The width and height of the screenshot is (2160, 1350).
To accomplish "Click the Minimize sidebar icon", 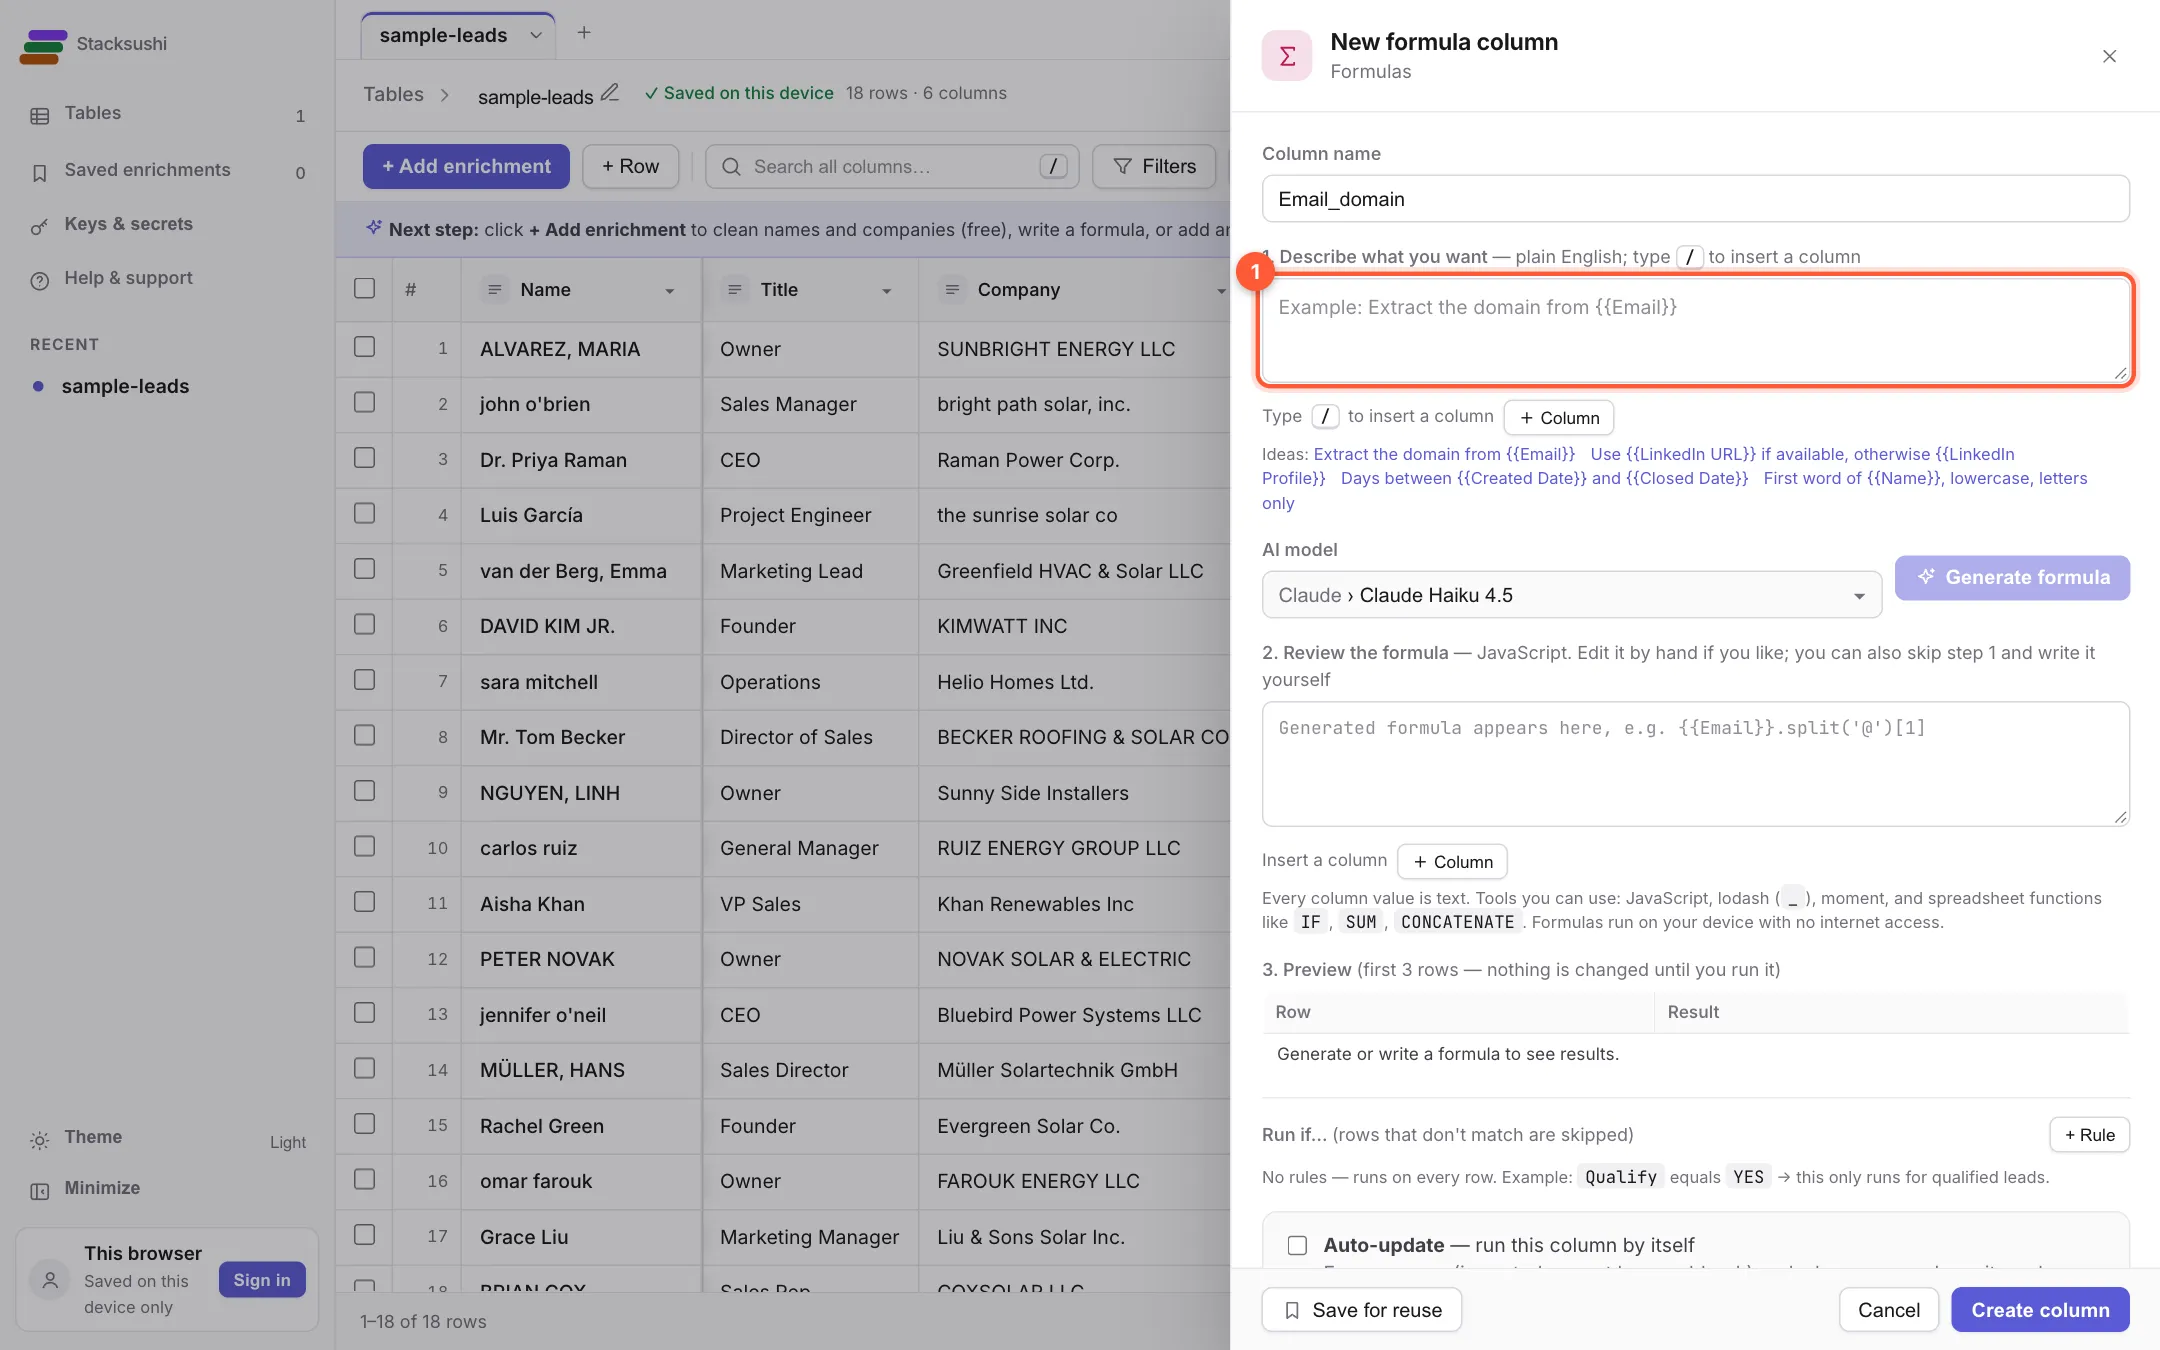I will (x=40, y=1191).
